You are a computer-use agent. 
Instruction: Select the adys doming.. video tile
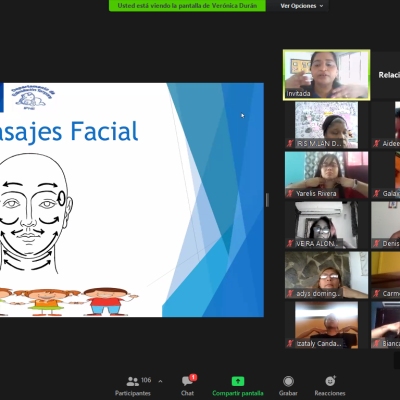326,275
